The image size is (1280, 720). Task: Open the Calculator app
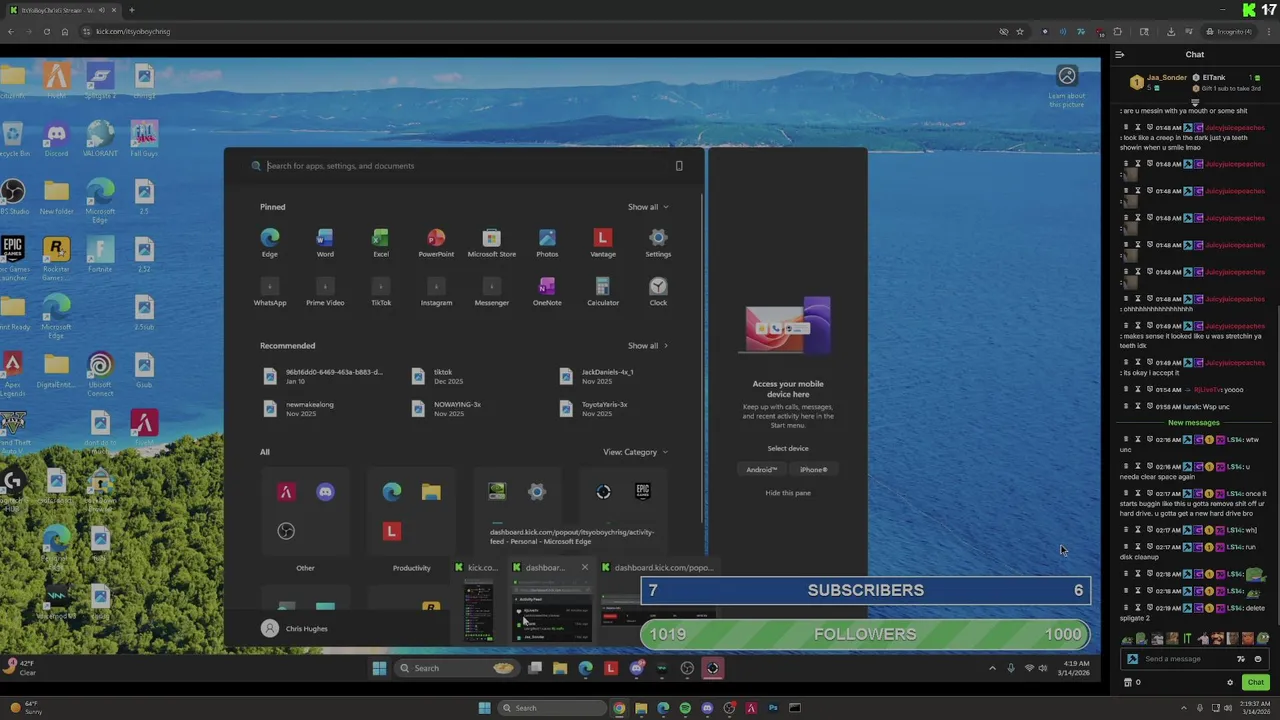click(603, 291)
